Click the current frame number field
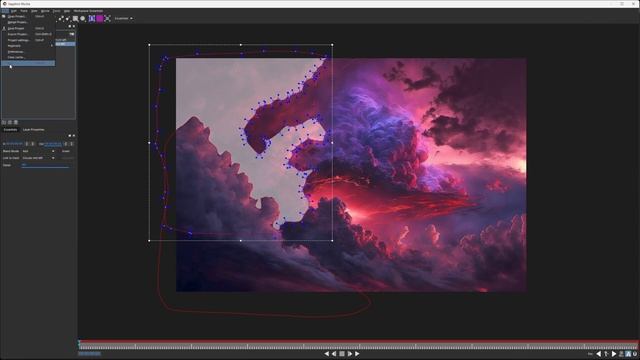The height and width of the screenshot is (360, 640). [x=89, y=353]
